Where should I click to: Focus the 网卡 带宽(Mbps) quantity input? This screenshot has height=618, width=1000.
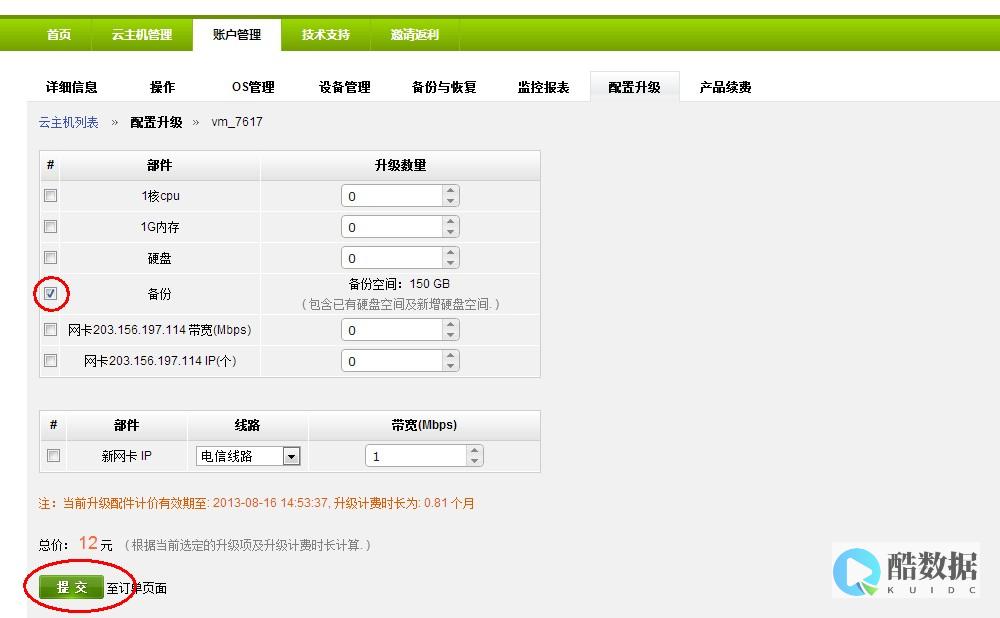[x=392, y=330]
